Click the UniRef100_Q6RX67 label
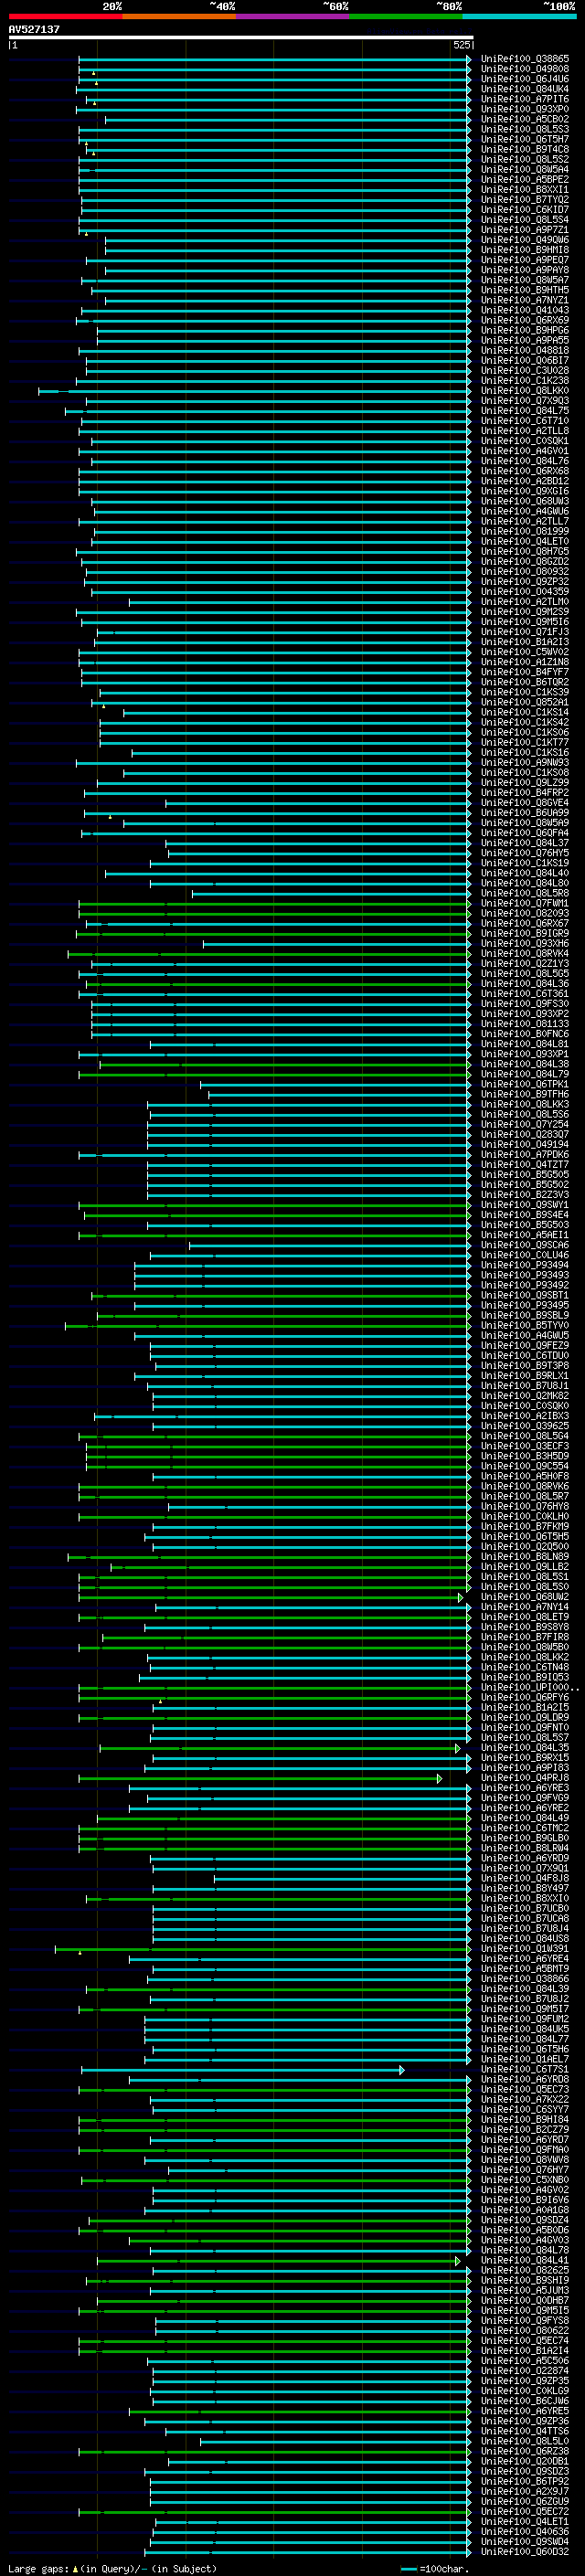Viewport: 585px width, 2576px height. point(525,923)
